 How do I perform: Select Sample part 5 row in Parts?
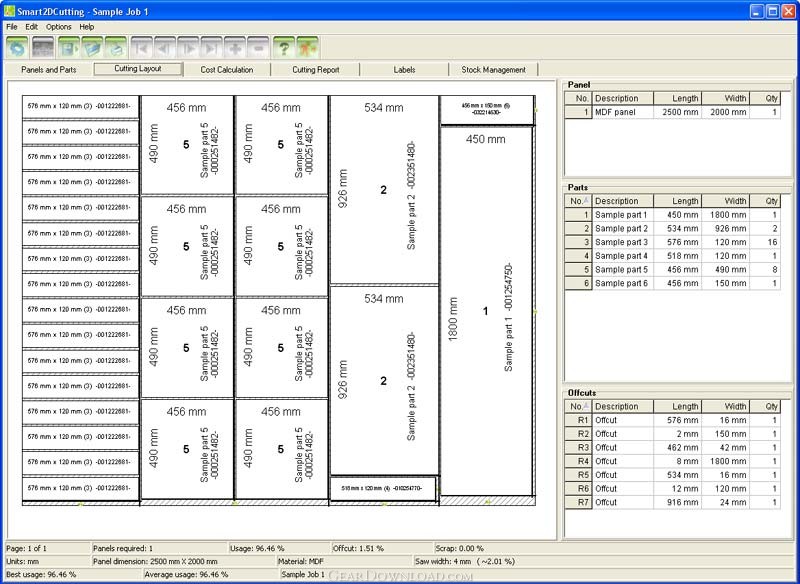click(x=672, y=269)
